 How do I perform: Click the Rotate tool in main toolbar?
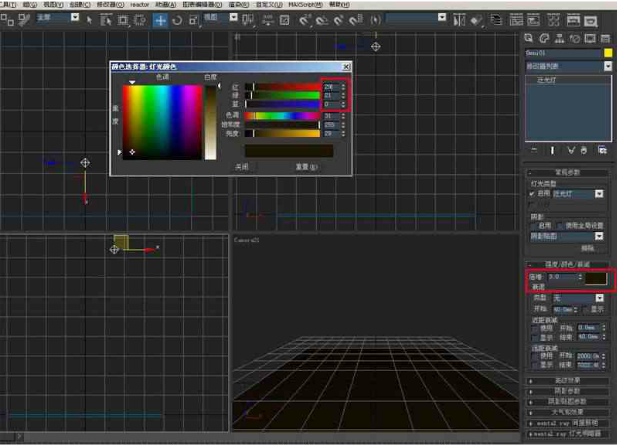177,20
